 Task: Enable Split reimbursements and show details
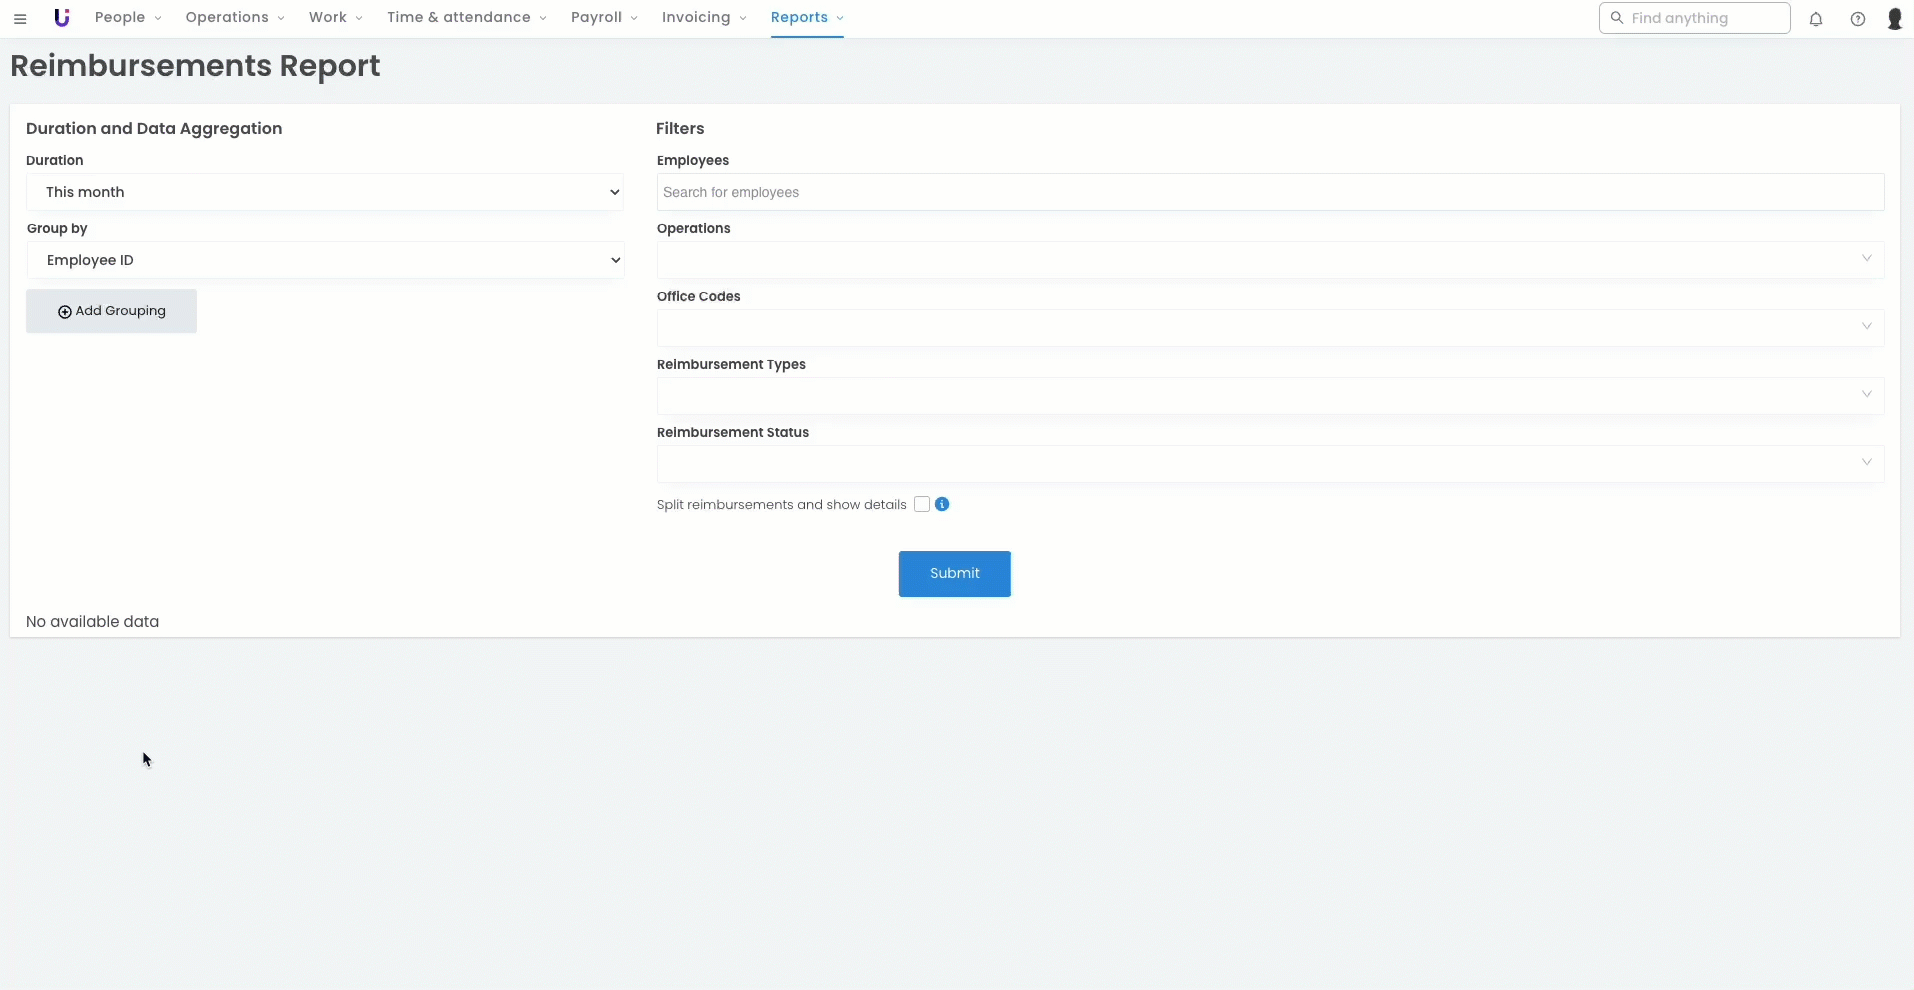[922, 505]
